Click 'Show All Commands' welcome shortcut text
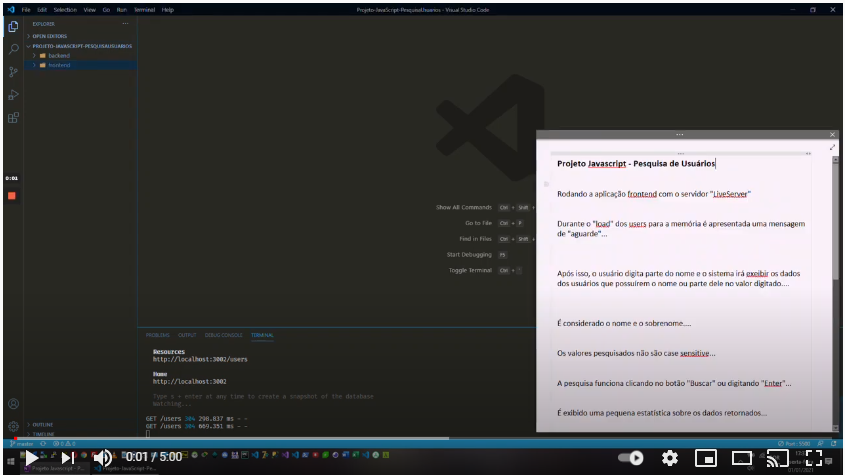This screenshot has width=845, height=475. (x=463, y=208)
